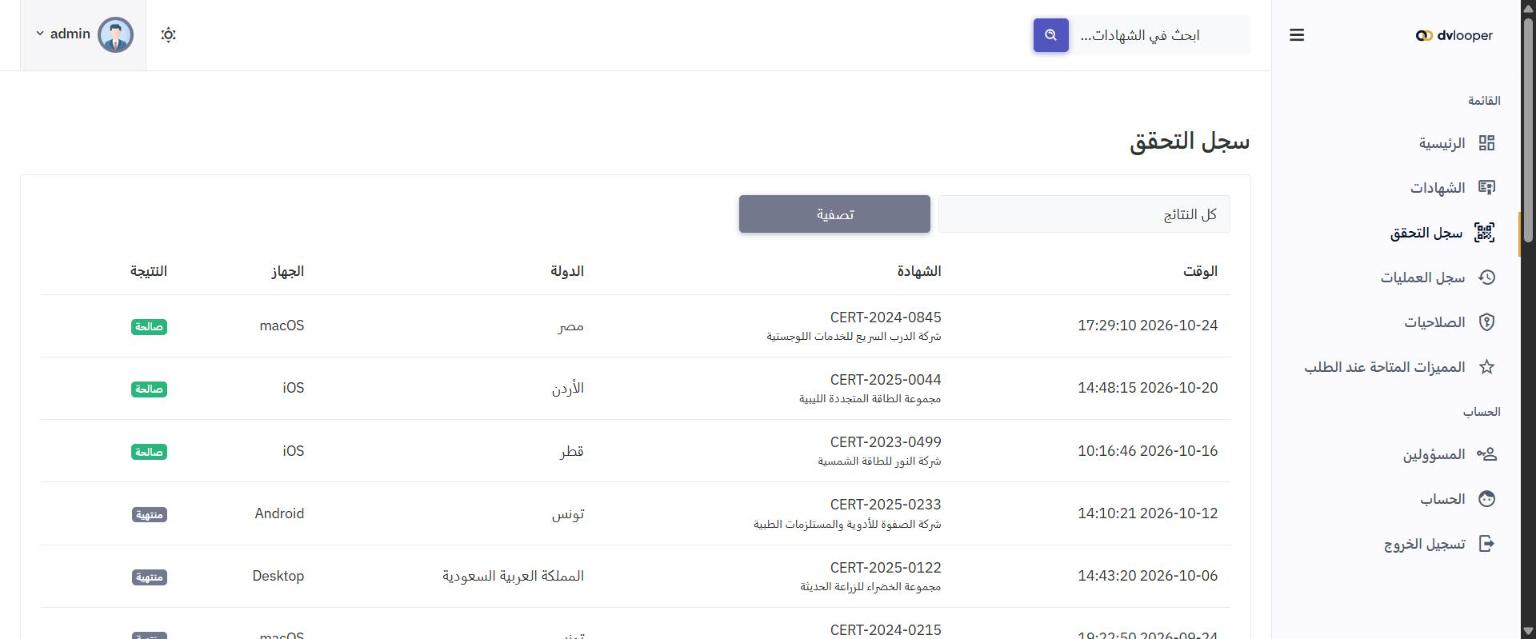The width and height of the screenshot is (1536, 639).
Task: Click certificate CERT-2025-0233
Action: pyautogui.click(x=885, y=505)
